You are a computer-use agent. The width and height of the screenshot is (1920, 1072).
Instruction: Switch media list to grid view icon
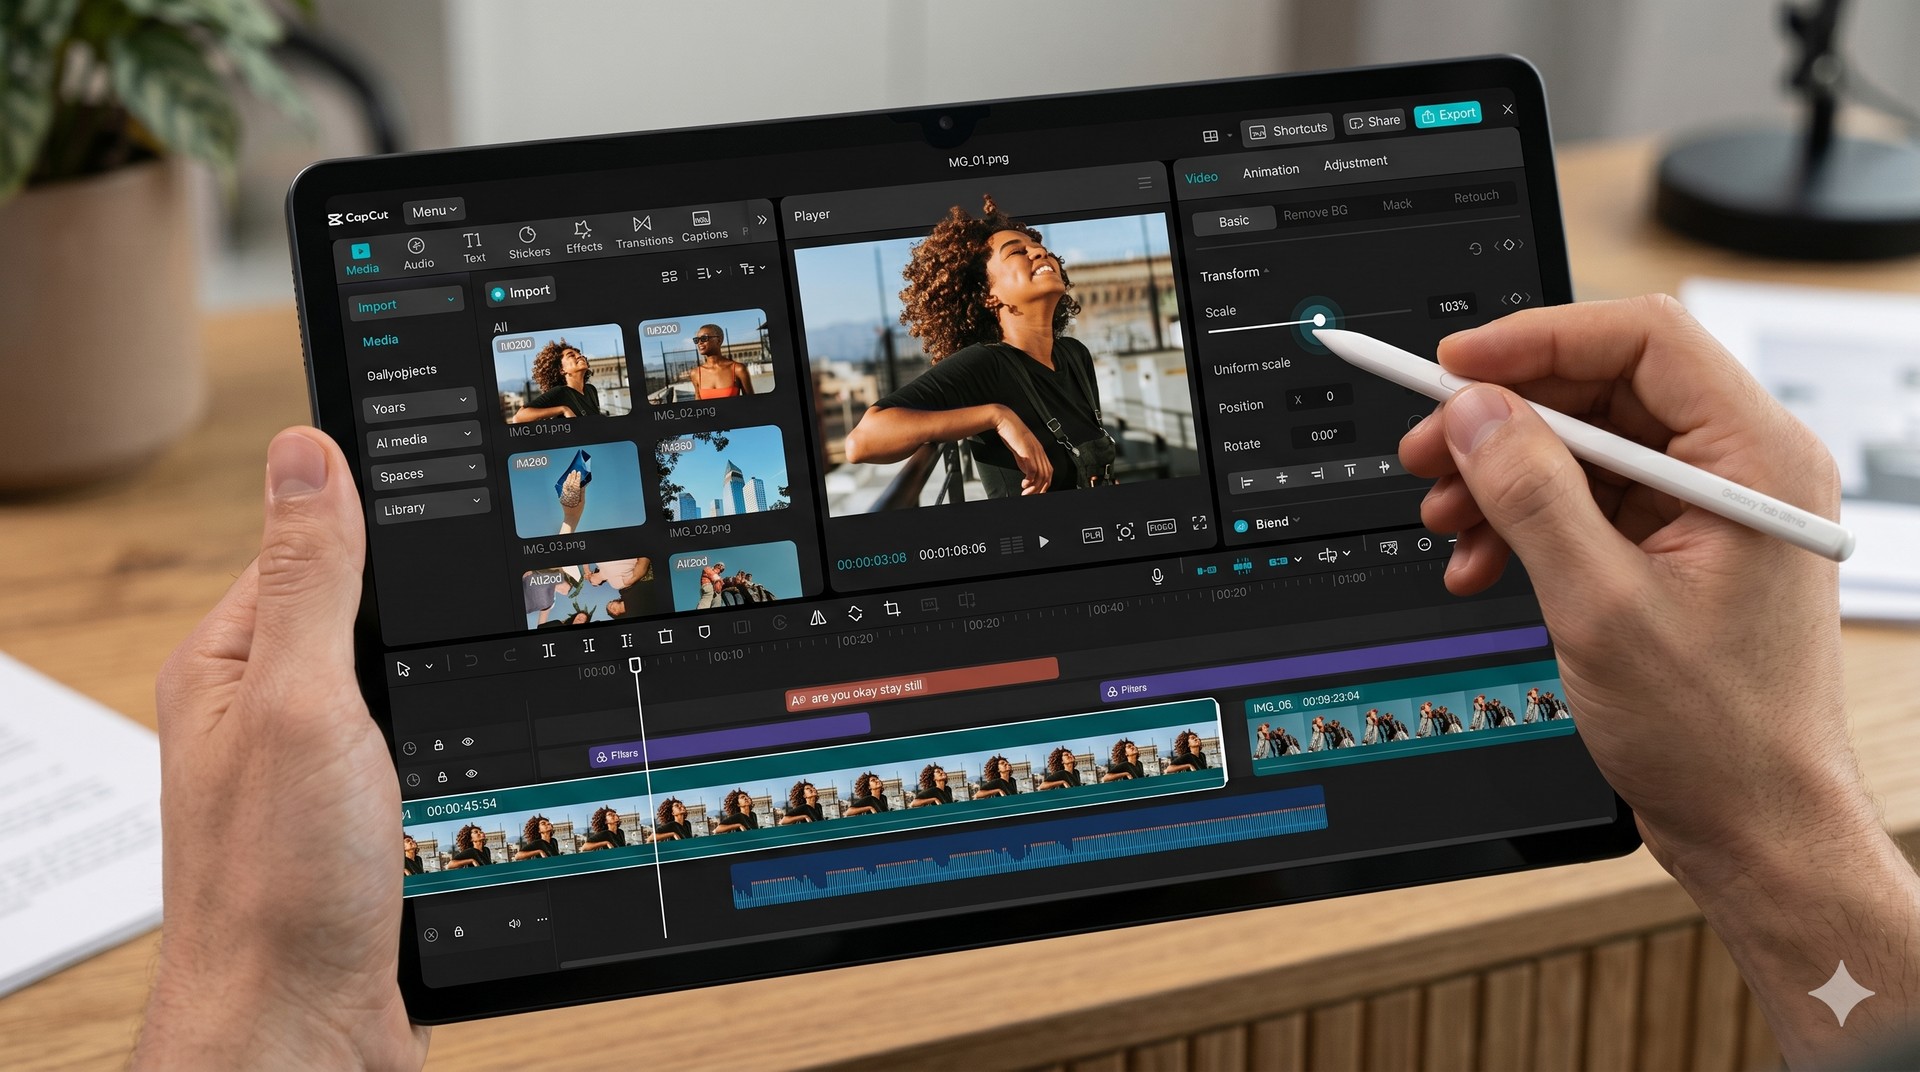pos(669,276)
